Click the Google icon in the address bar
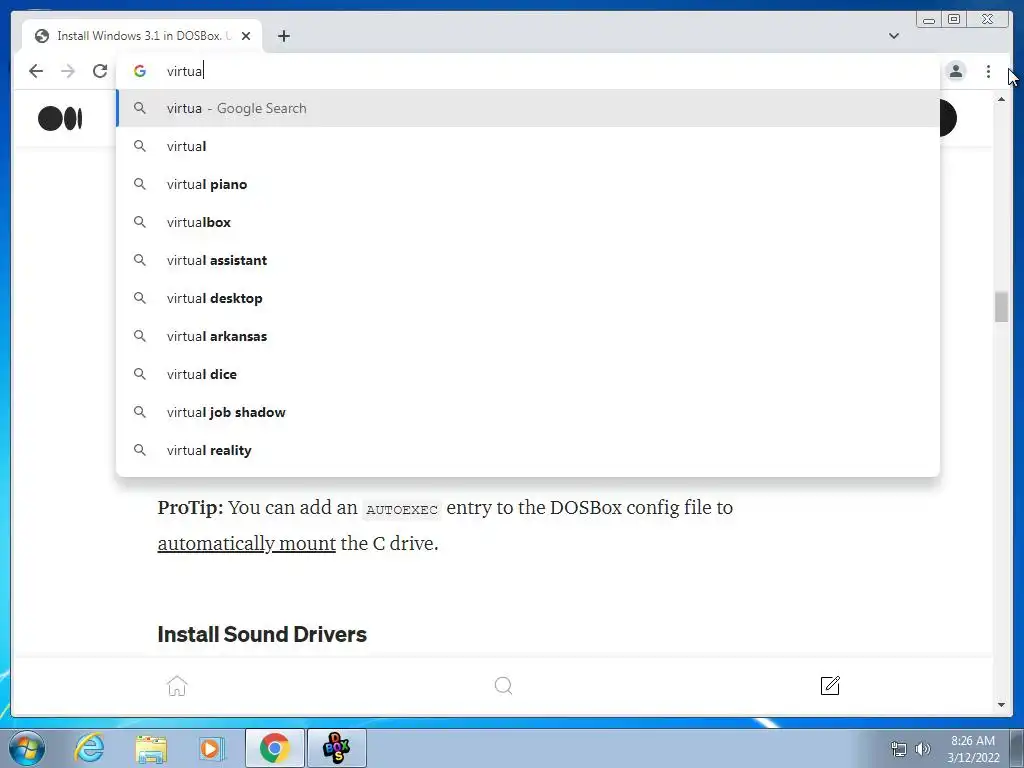This screenshot has height=768, width=1024. coord(140,71)
